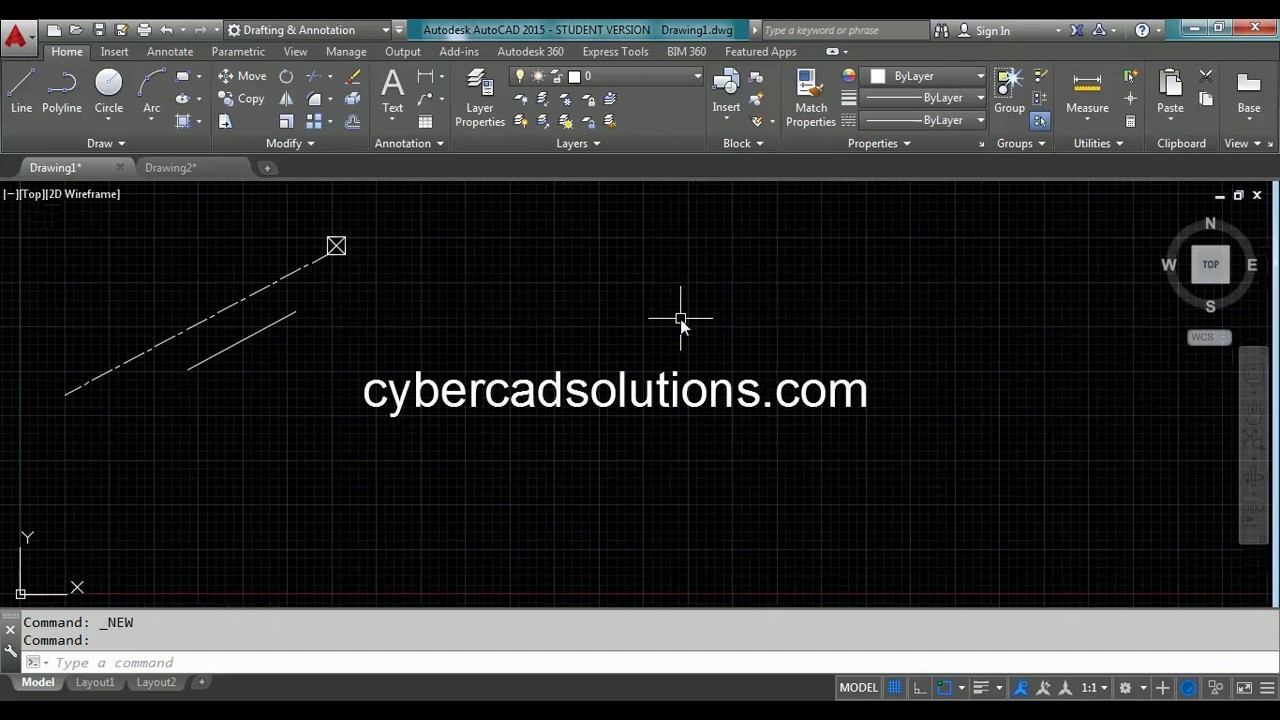The height and width of the screenshot is (720, 1280).
Task: Toggle lineweight display in the status bar
Action: (981, 688)
